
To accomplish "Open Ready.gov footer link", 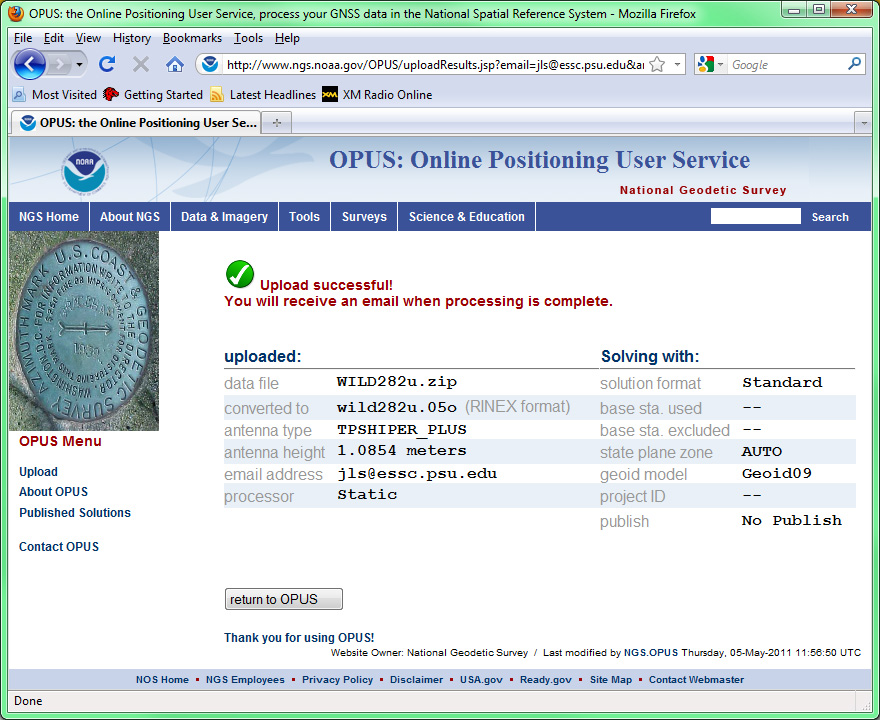I will click(x=546, y=679).
